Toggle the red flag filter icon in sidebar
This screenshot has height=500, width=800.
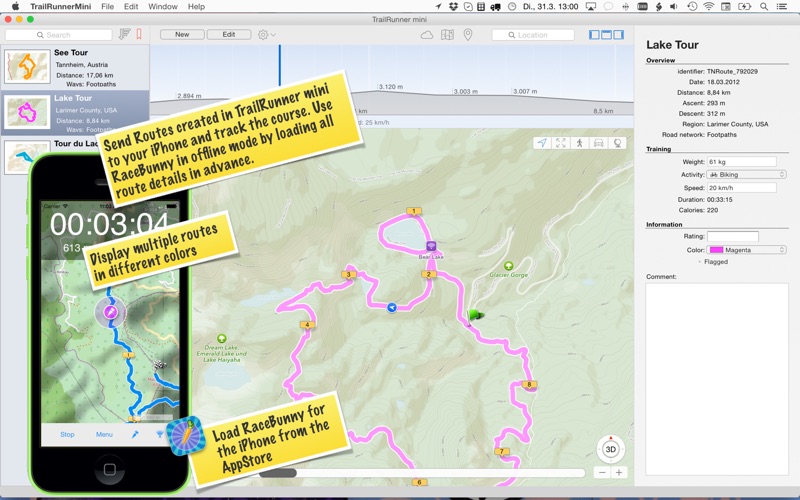coord(139,34)
